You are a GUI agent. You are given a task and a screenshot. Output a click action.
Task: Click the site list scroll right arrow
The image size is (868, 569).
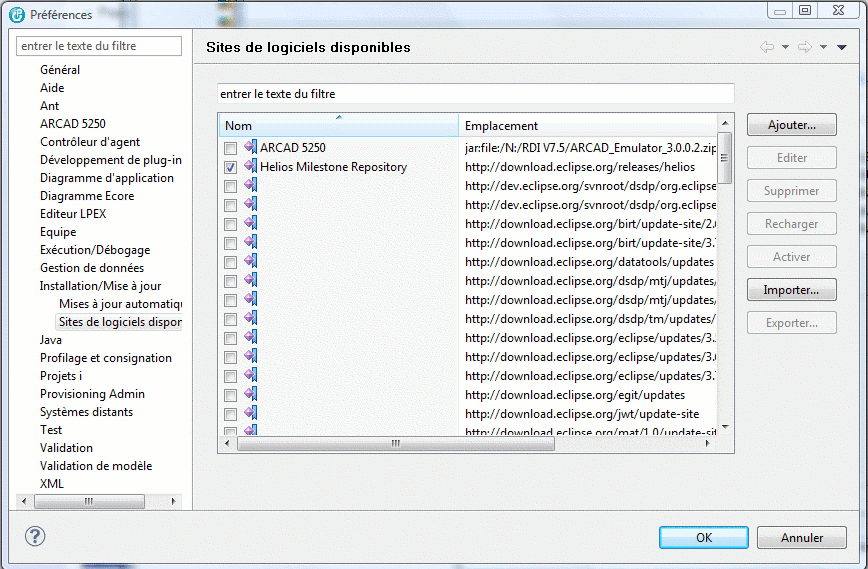(707, 443)
